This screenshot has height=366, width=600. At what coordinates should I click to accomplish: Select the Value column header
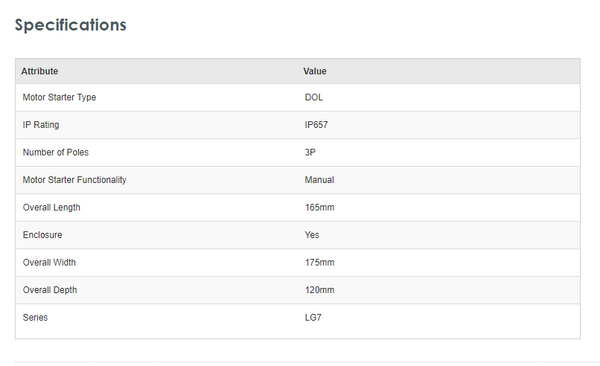[315, 71]
